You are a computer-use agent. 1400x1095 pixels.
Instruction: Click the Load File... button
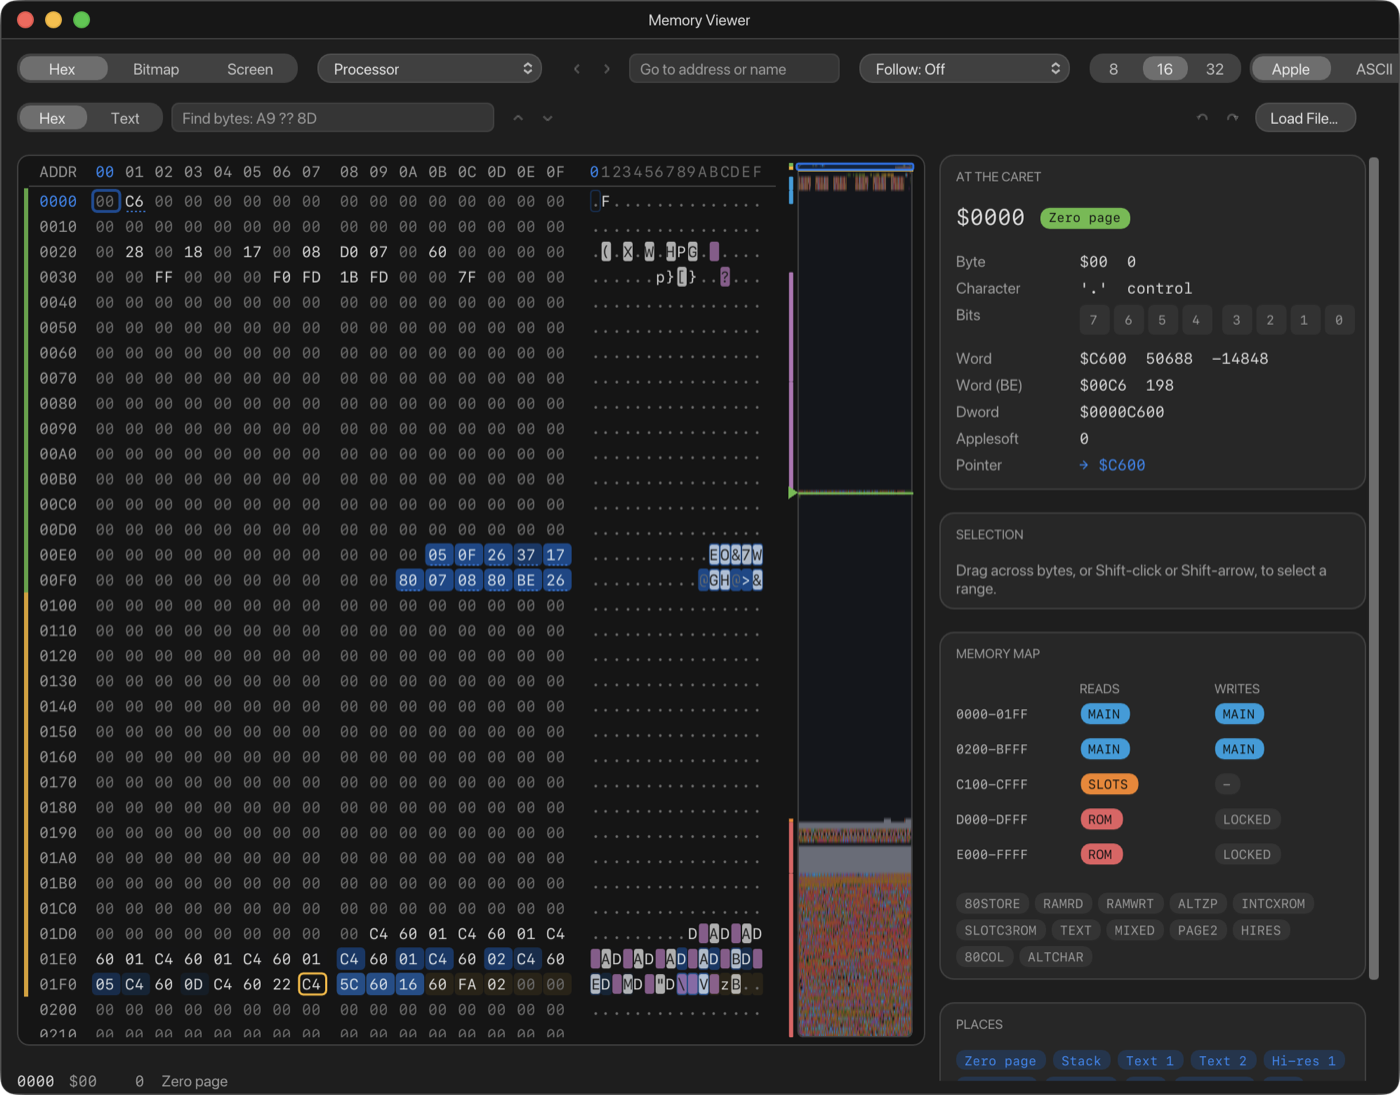[1305, 118]
